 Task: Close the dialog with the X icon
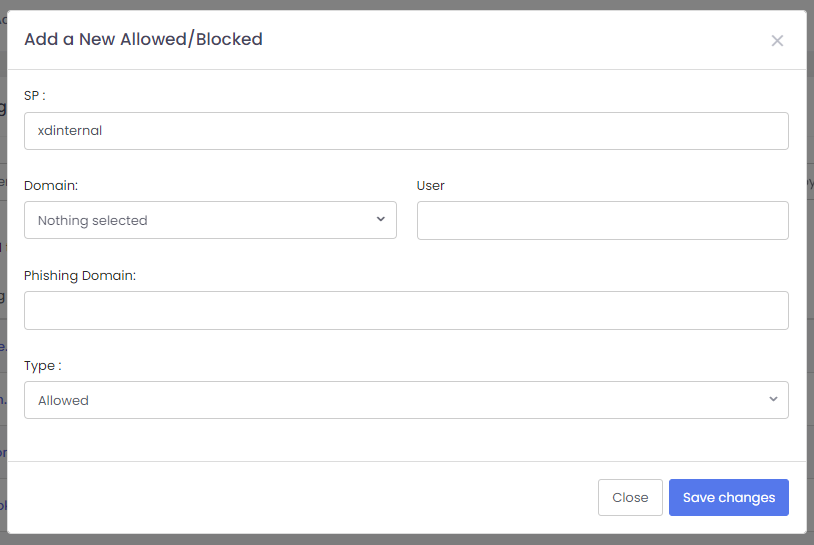777,41
